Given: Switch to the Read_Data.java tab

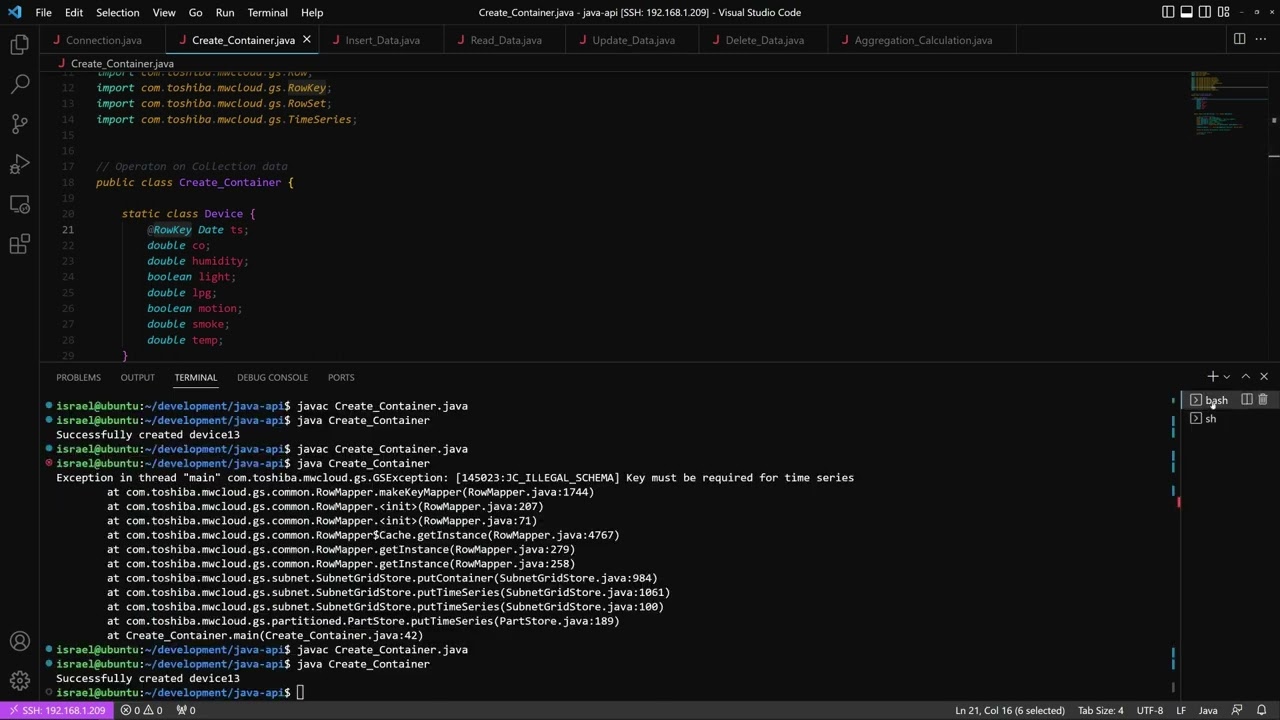Looking at the screenshot, I should pos(506,40).
